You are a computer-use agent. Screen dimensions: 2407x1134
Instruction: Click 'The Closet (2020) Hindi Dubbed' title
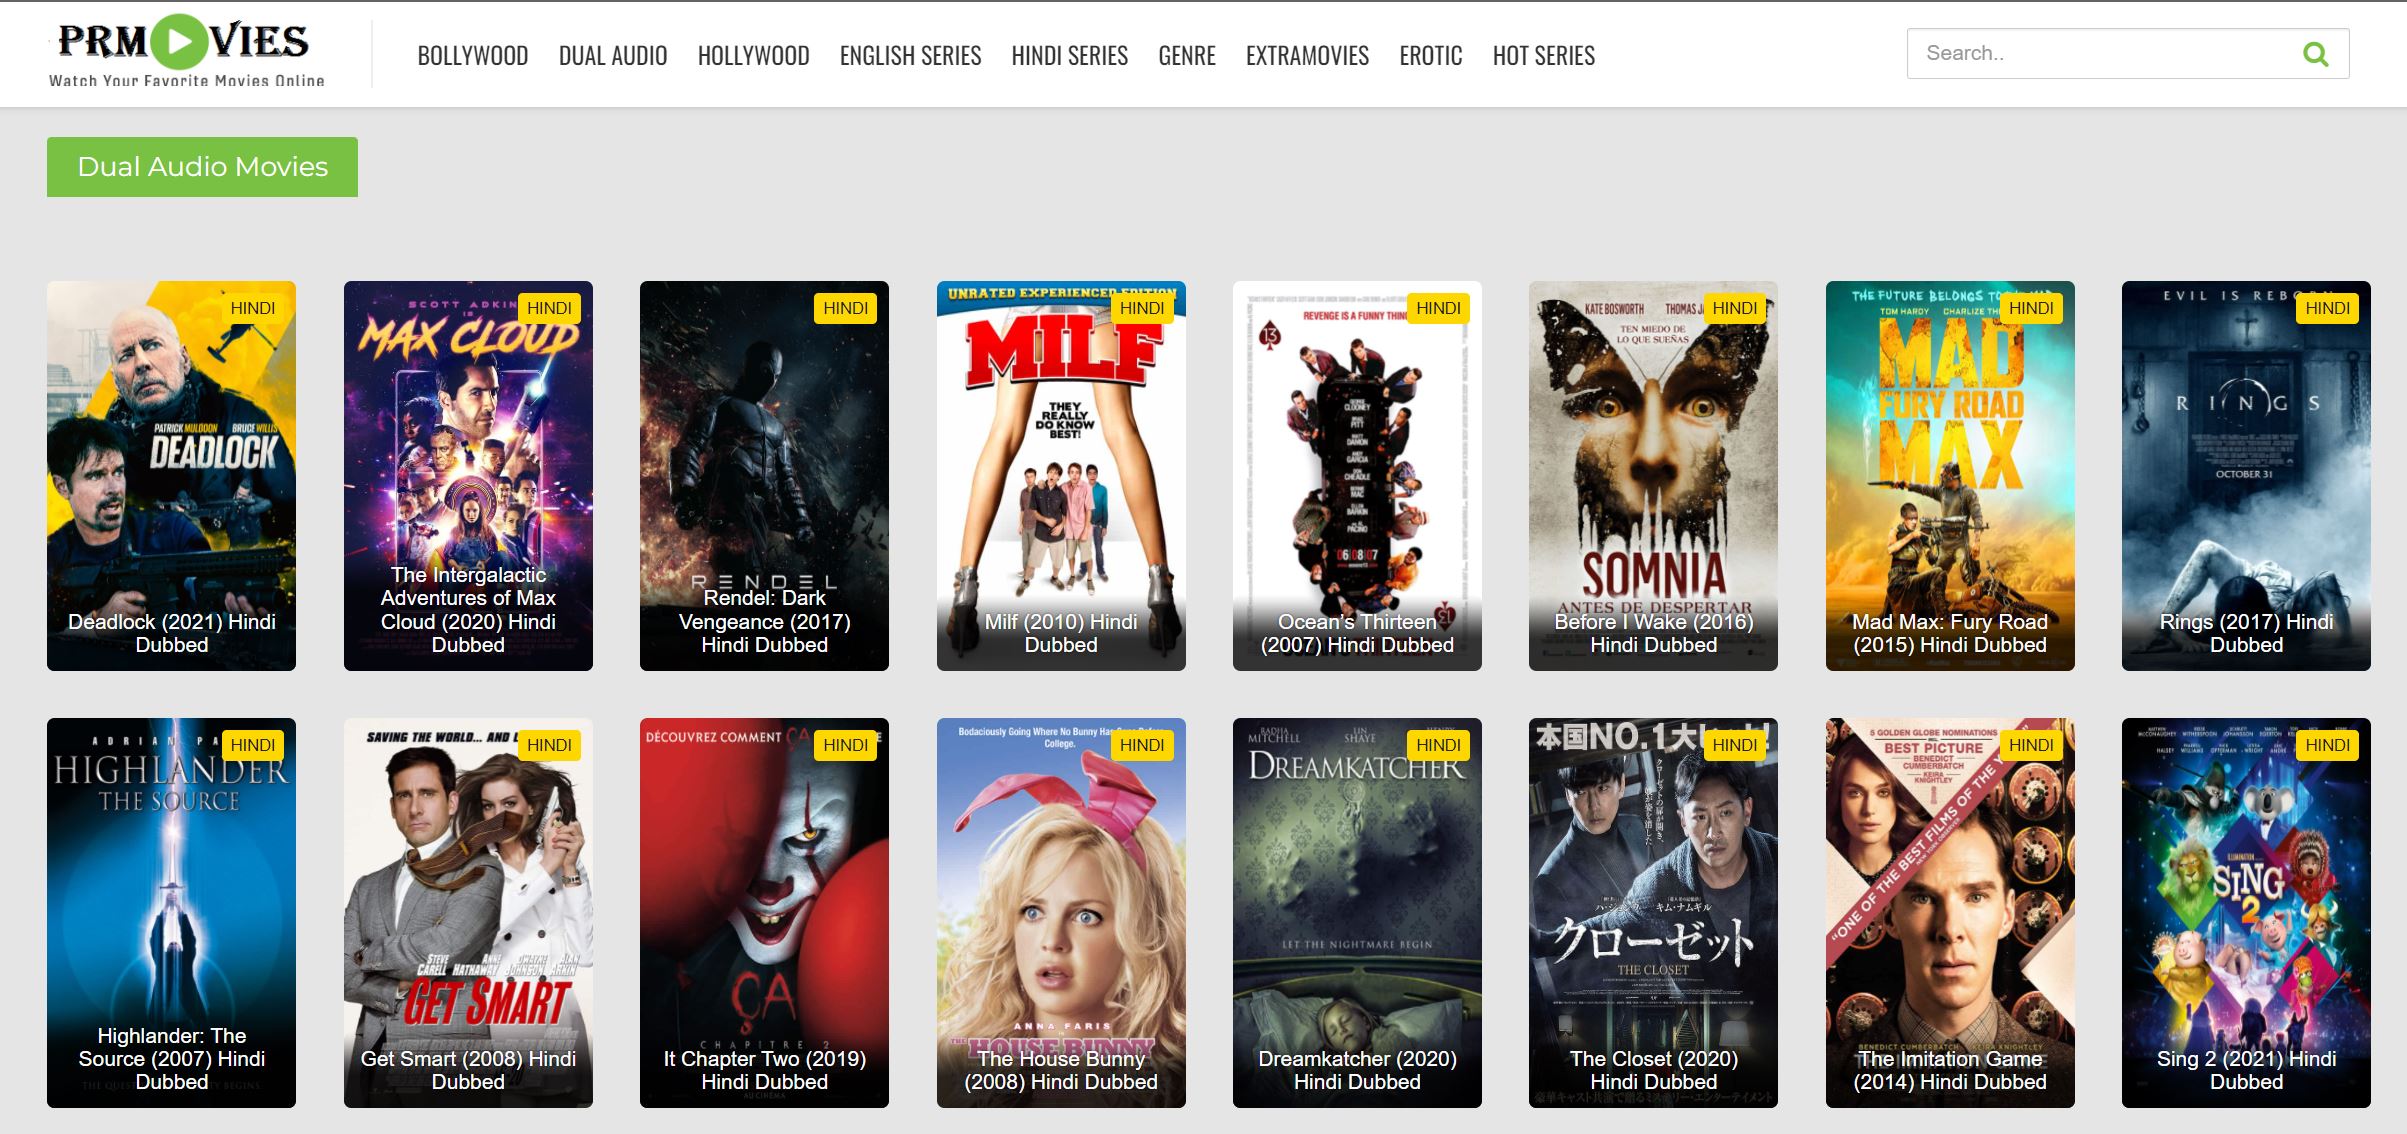[x=1653, y=1070]
